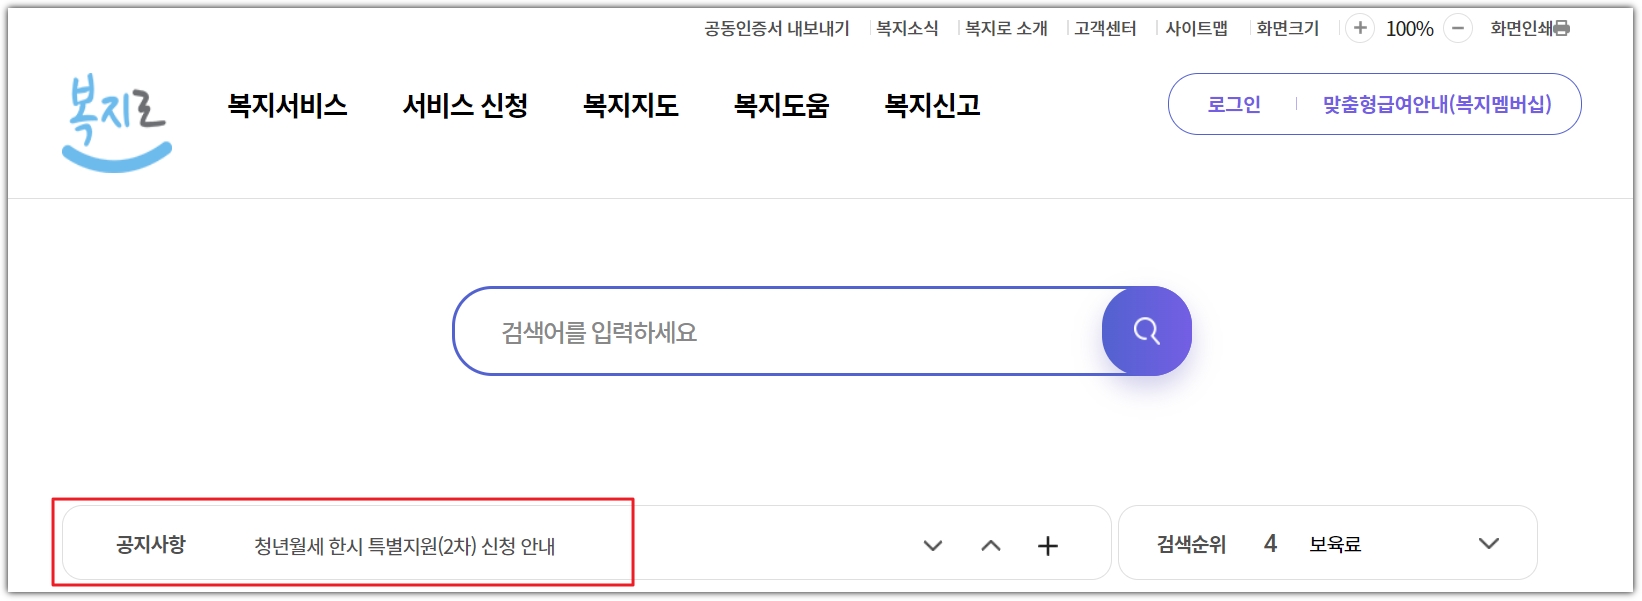Open 복지로 소개 link
This screenshot has width=1642, height=601.
(x=1006, y=28)
